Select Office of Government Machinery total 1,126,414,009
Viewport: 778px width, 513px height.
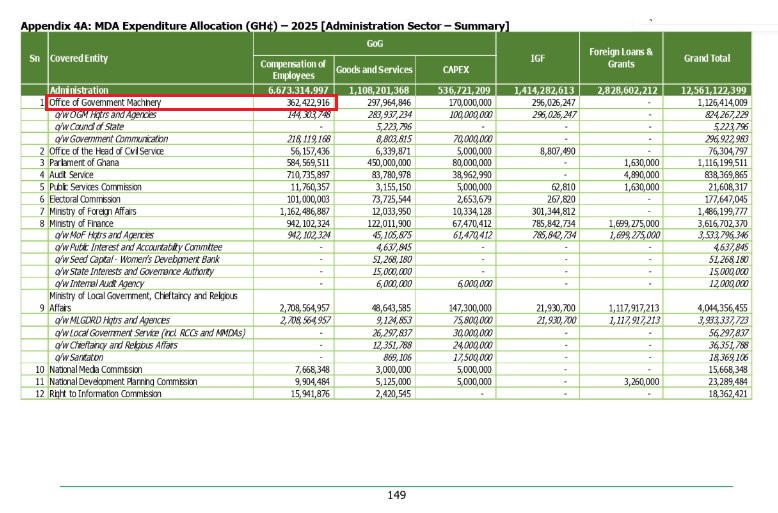click(722, 103)
